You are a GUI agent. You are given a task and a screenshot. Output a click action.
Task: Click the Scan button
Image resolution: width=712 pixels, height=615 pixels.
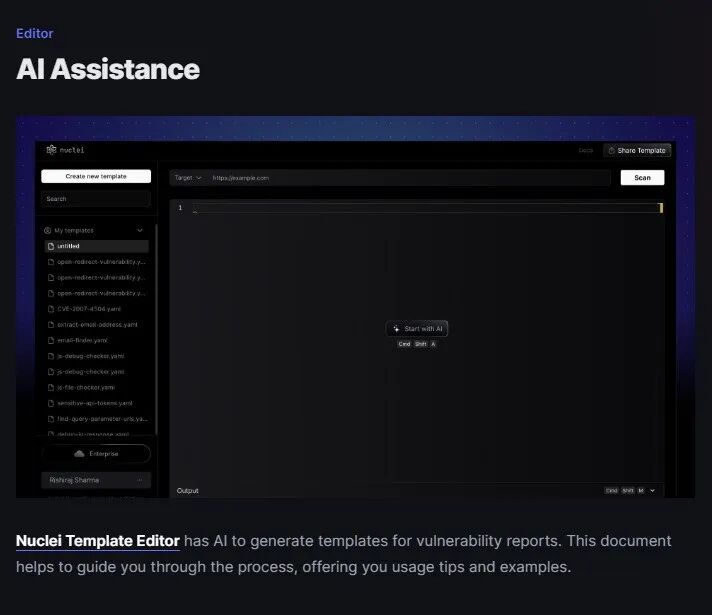pyautogui.click(x=642, y=178)
